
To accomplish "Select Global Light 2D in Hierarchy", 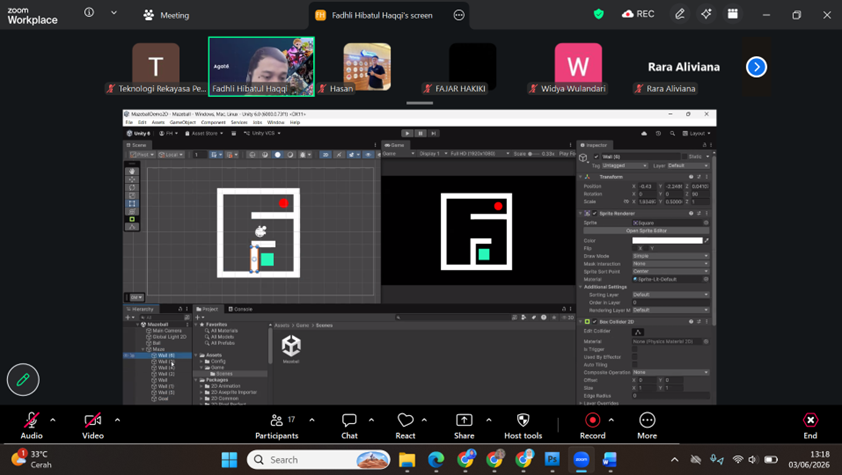I will click(x=169, y=337).
